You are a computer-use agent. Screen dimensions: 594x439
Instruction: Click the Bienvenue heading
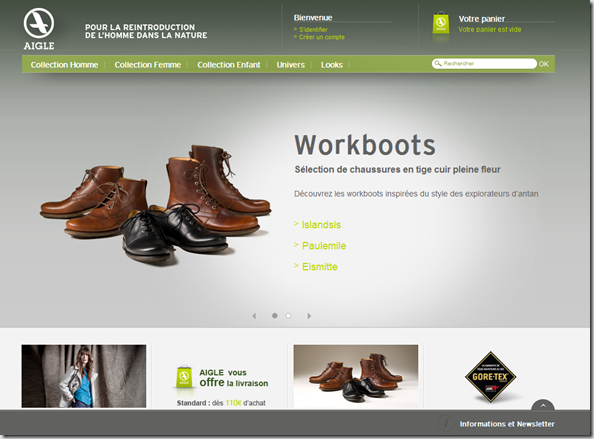point(313,17)
